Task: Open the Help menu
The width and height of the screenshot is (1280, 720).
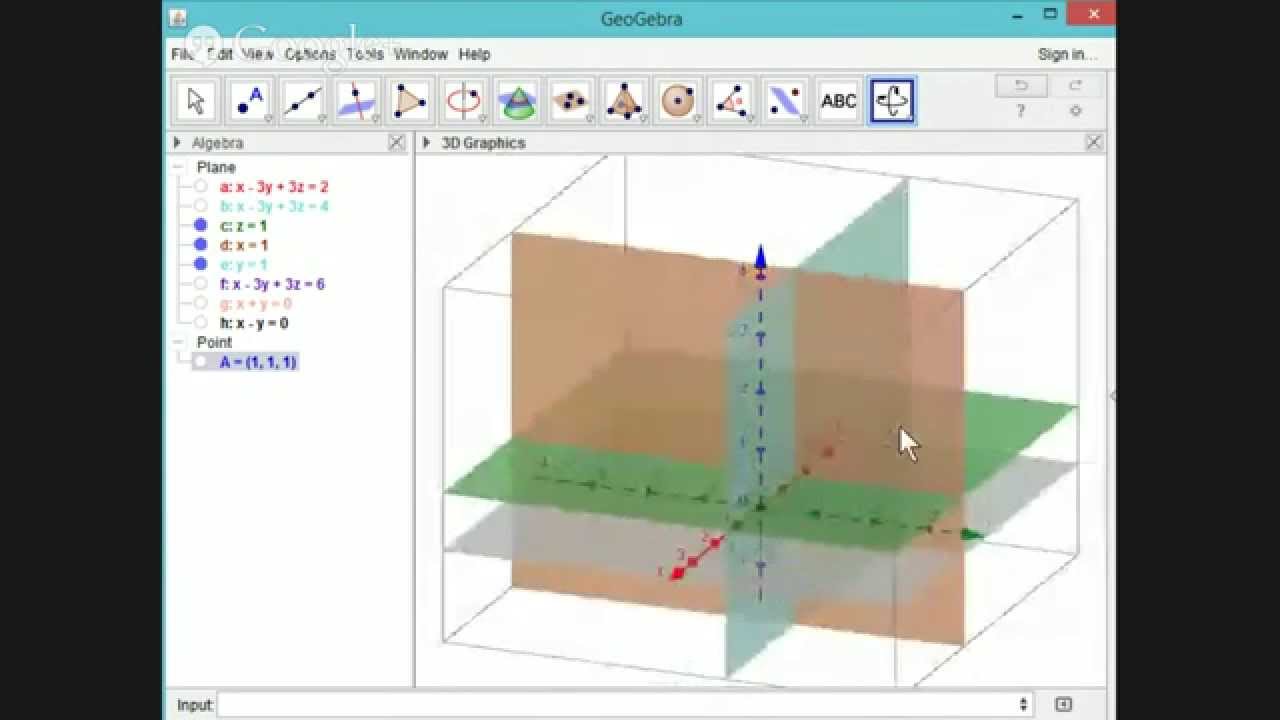Action: tap(474, 54)
